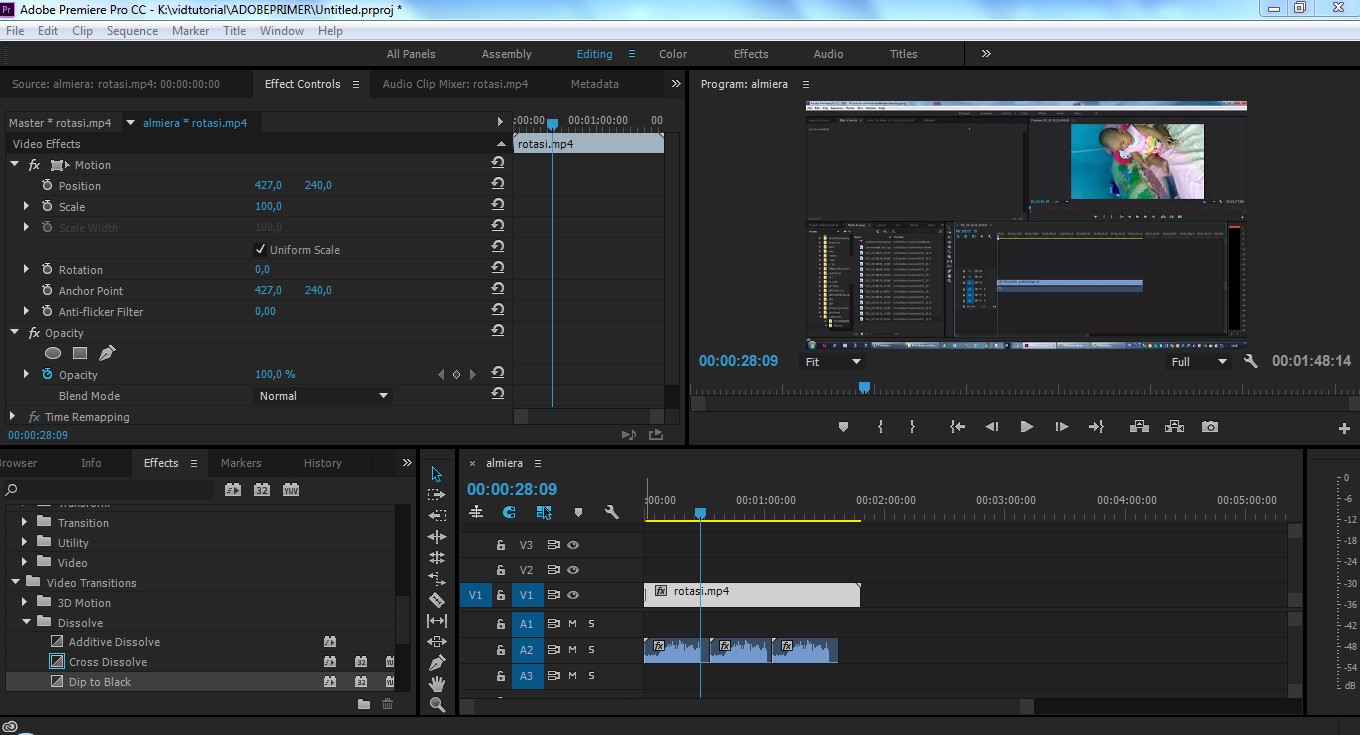Viewport: 1360px width, 735px height.
Task: Select the Track Select Forward tool
Action: (437, 495)
